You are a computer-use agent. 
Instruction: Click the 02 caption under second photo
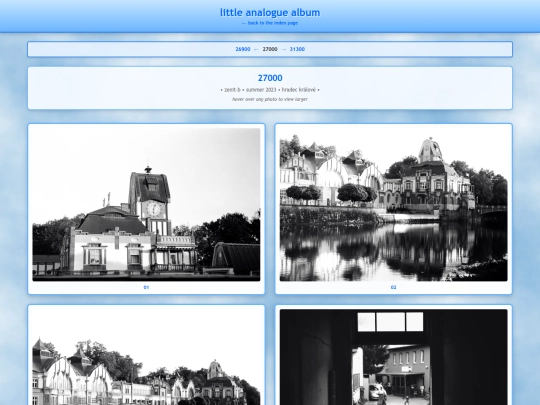click(394, 287)
